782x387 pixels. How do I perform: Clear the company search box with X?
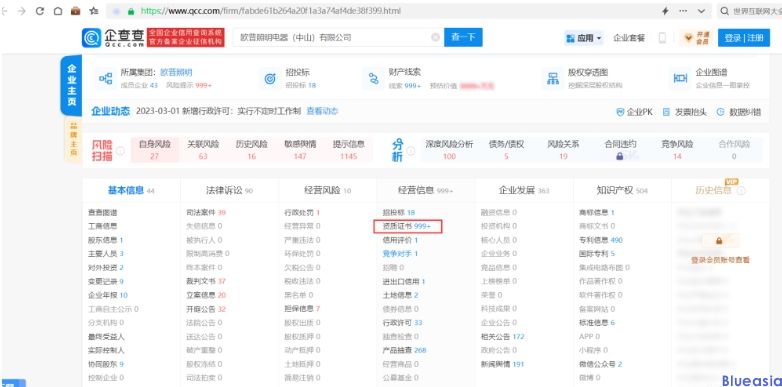point(435,37)
